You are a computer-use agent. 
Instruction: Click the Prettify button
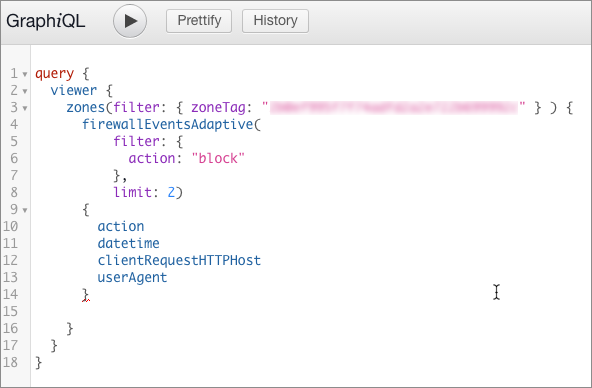199,21
